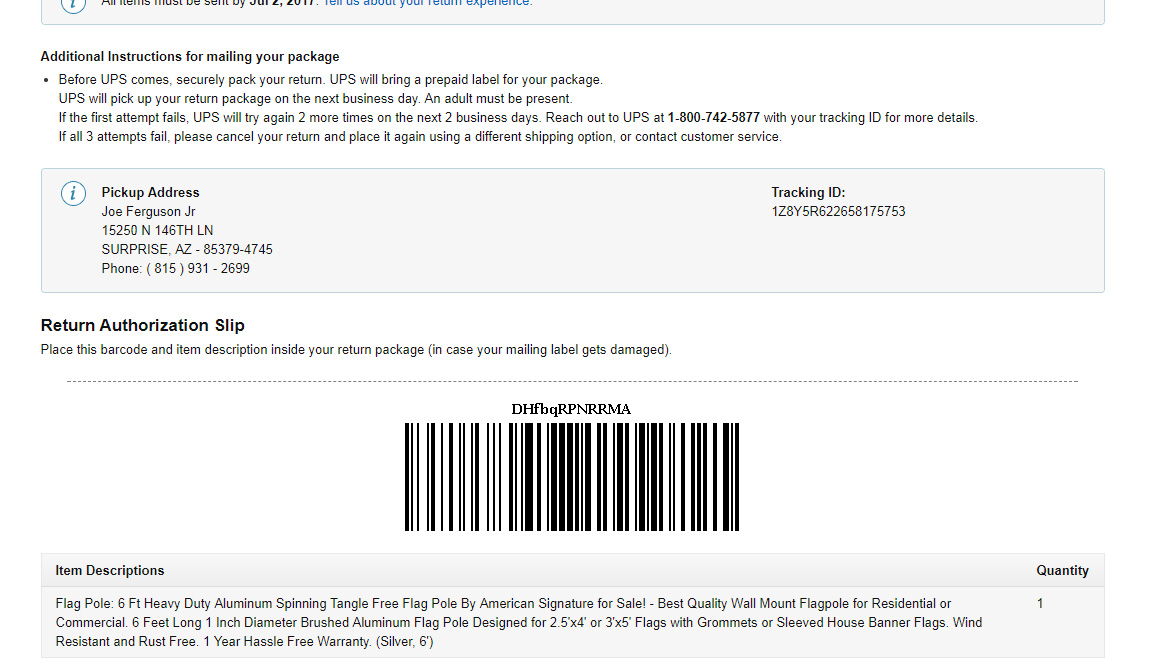1161x670 pixels.
Task: Click the Item Descriptions column header
Action: 110,571
